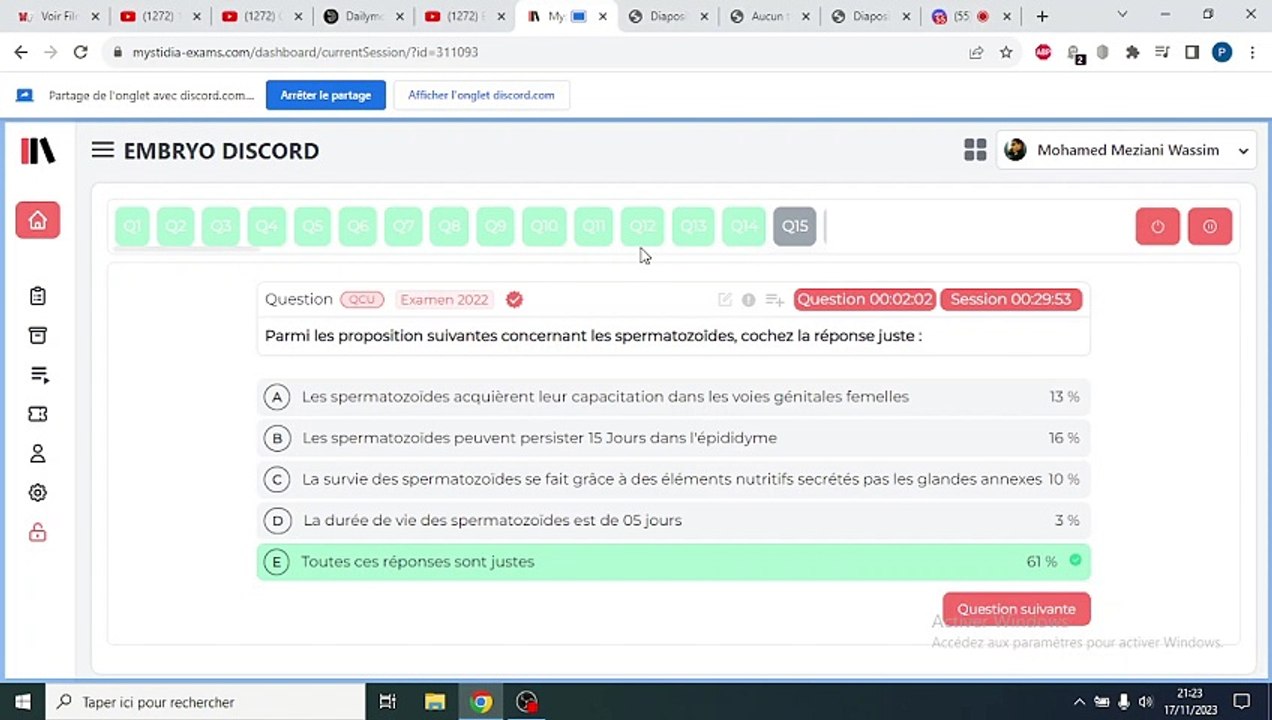Bookmark this page with the star icon
Image resolution: width=1272 pixels, height=720 pixels.
(1006, 52)
